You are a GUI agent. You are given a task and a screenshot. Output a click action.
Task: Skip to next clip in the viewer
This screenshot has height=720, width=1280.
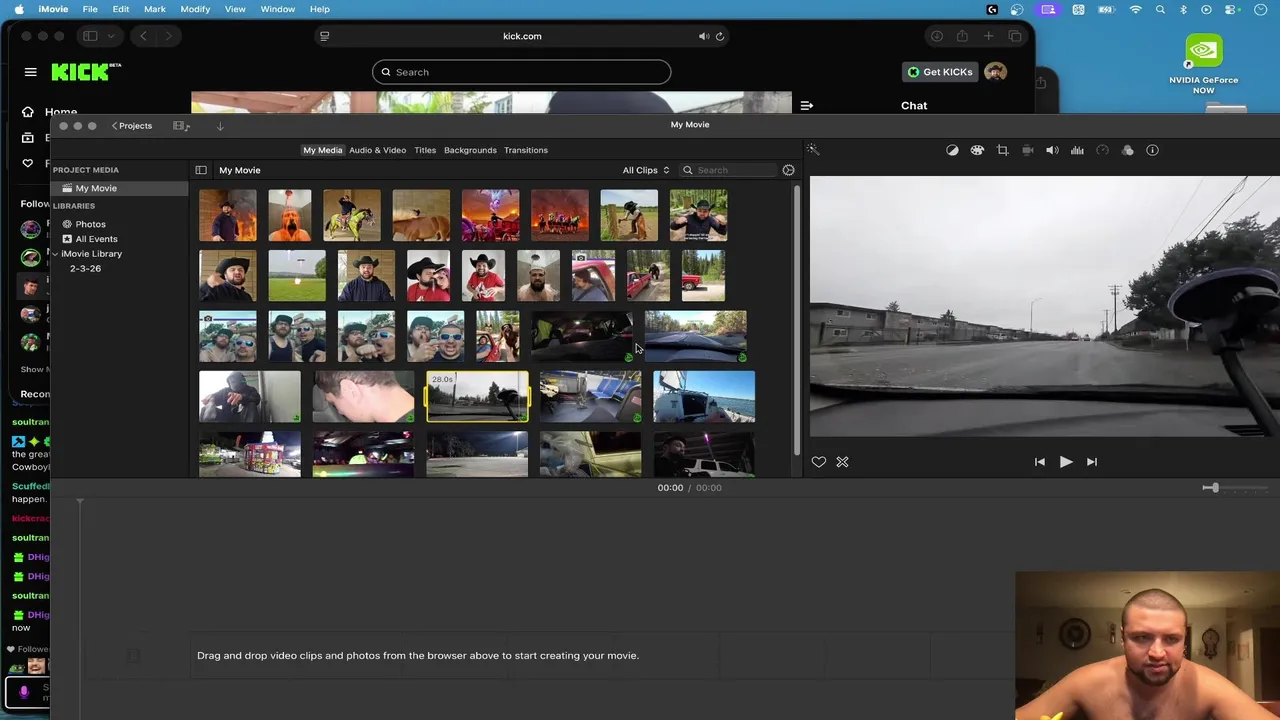point(1092,462)
